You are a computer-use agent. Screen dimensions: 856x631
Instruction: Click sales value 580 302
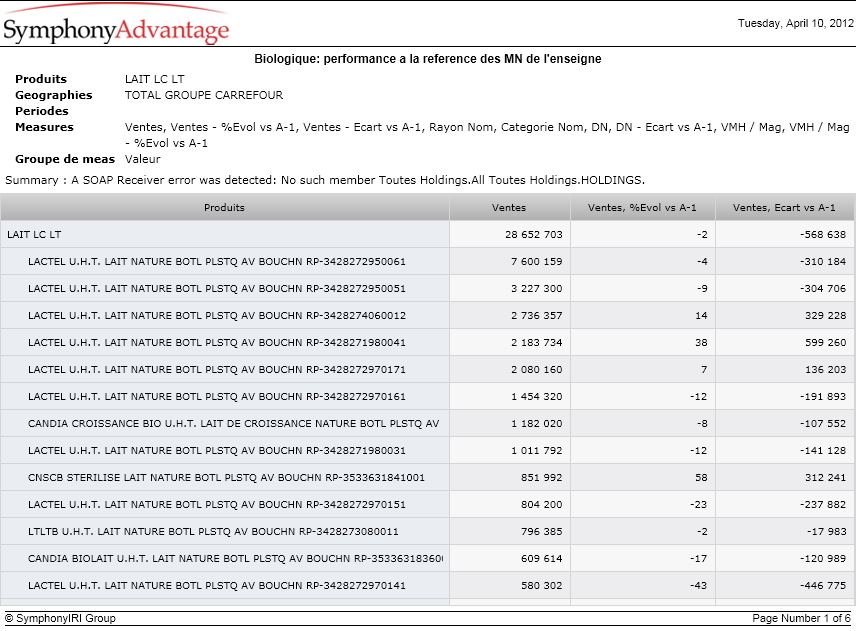click(x=541, y=586)
